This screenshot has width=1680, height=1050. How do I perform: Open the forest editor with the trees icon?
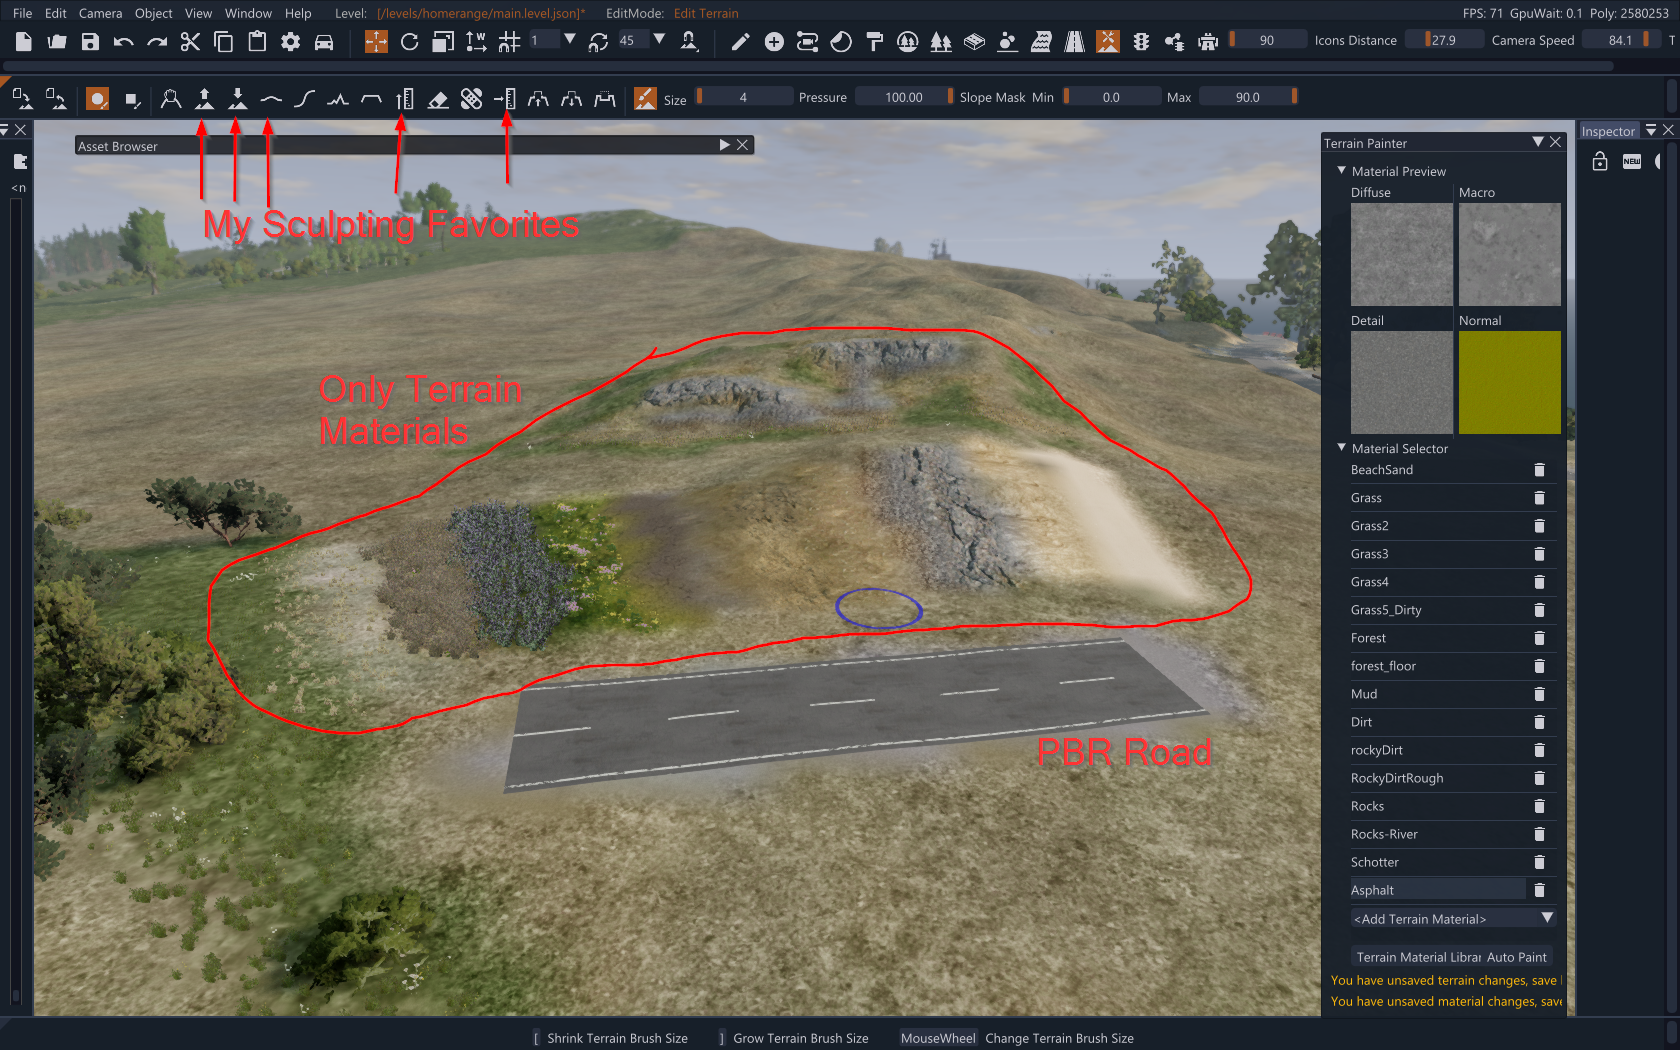941,41
